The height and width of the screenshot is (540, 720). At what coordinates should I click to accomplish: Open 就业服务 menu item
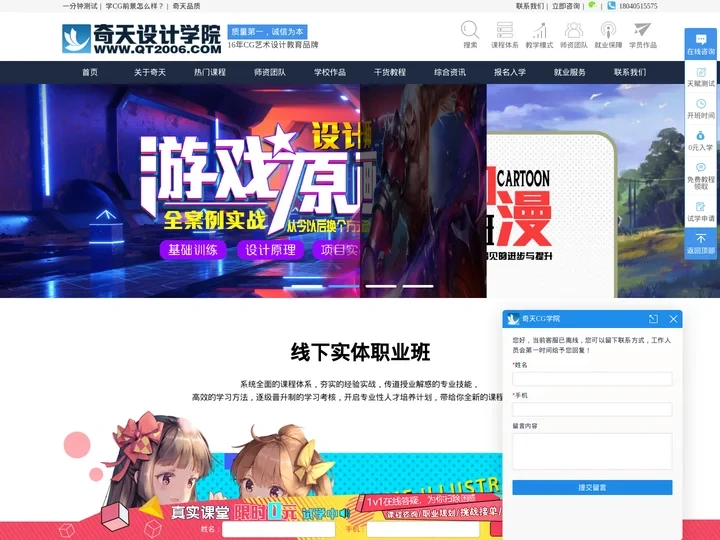point(570,72)
